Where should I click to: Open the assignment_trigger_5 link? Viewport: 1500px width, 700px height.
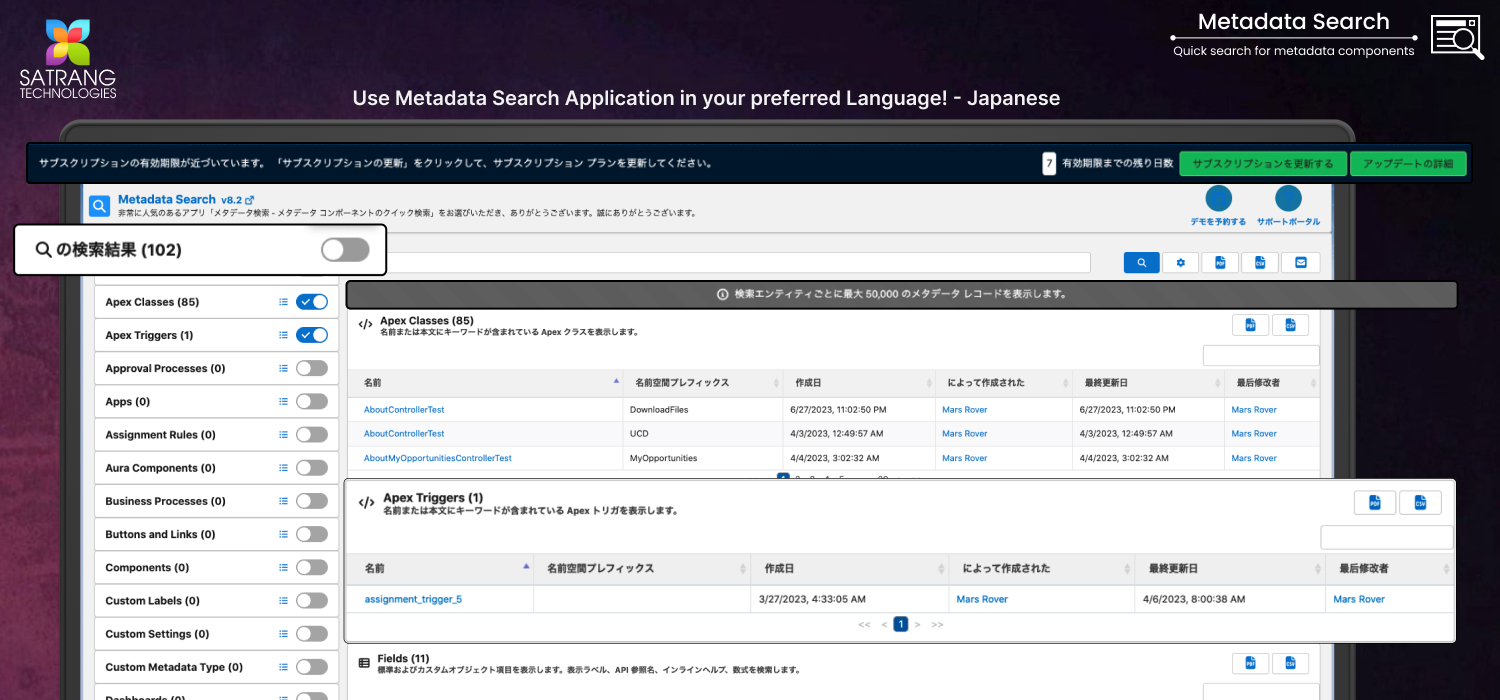[x=413, y=599]
